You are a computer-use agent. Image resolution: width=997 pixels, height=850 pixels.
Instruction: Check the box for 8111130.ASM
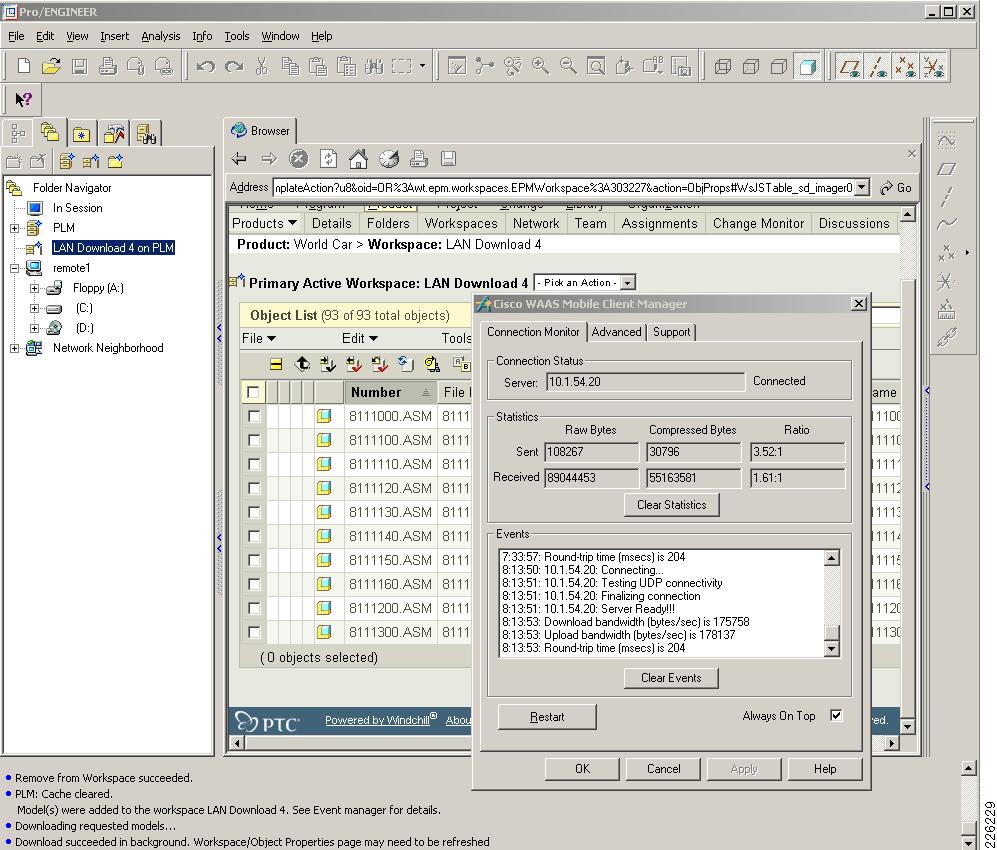[254, 512]
